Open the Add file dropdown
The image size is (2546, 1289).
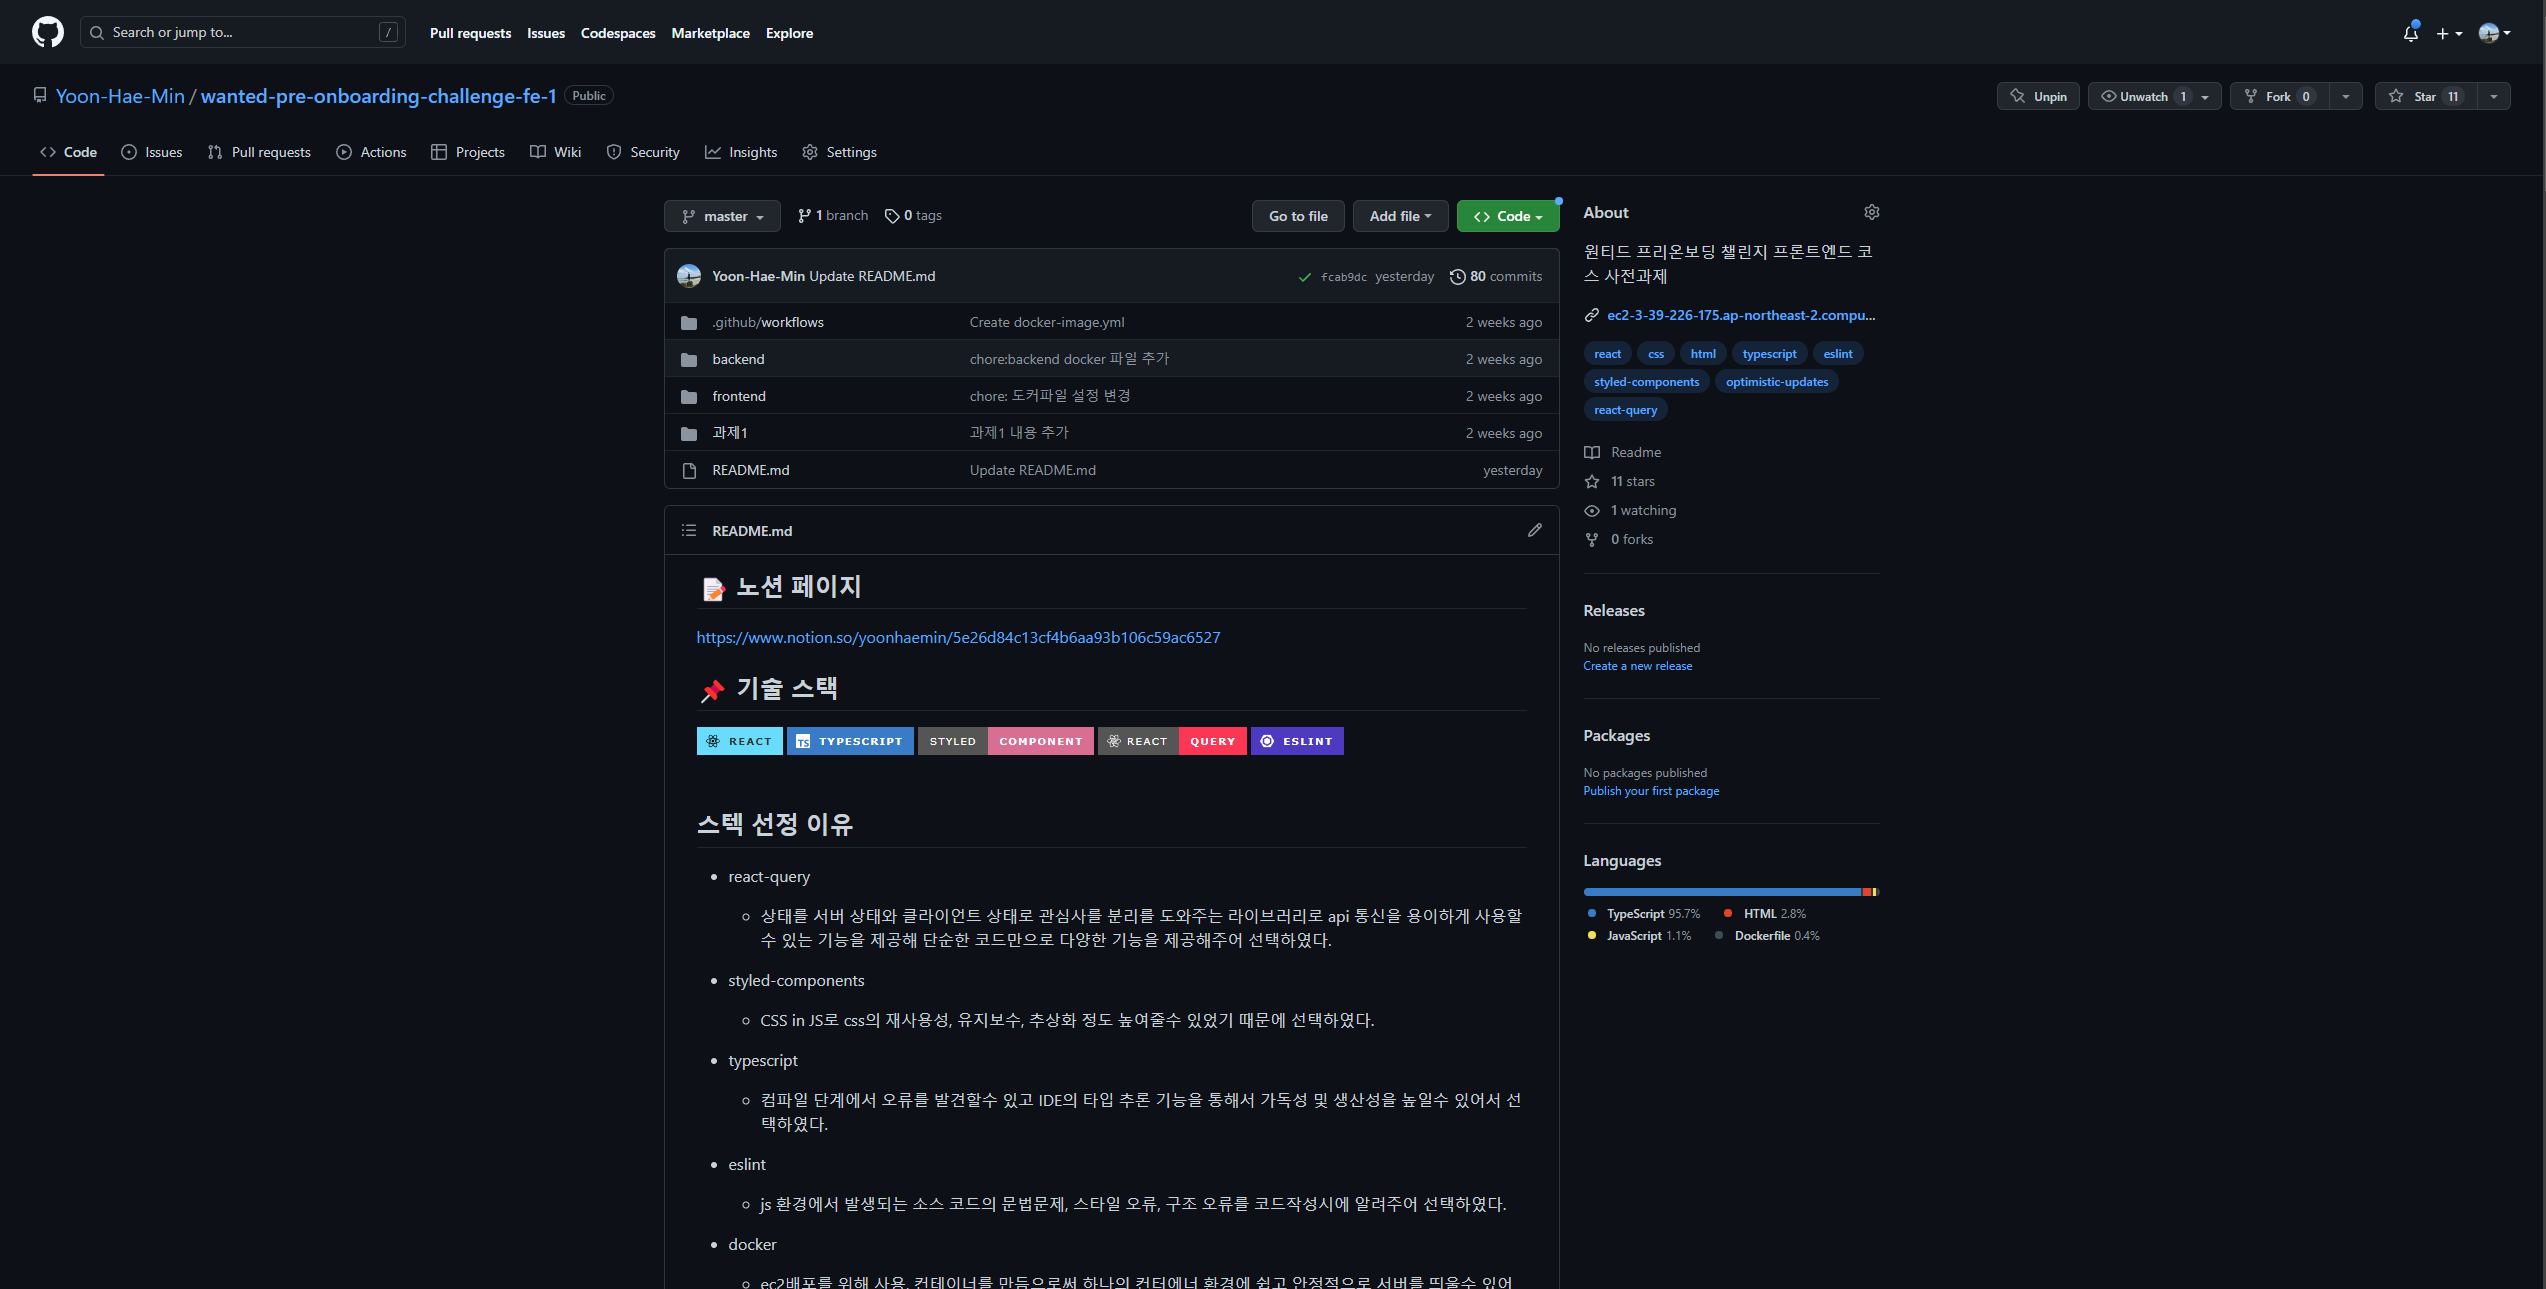click(1399, 216)
